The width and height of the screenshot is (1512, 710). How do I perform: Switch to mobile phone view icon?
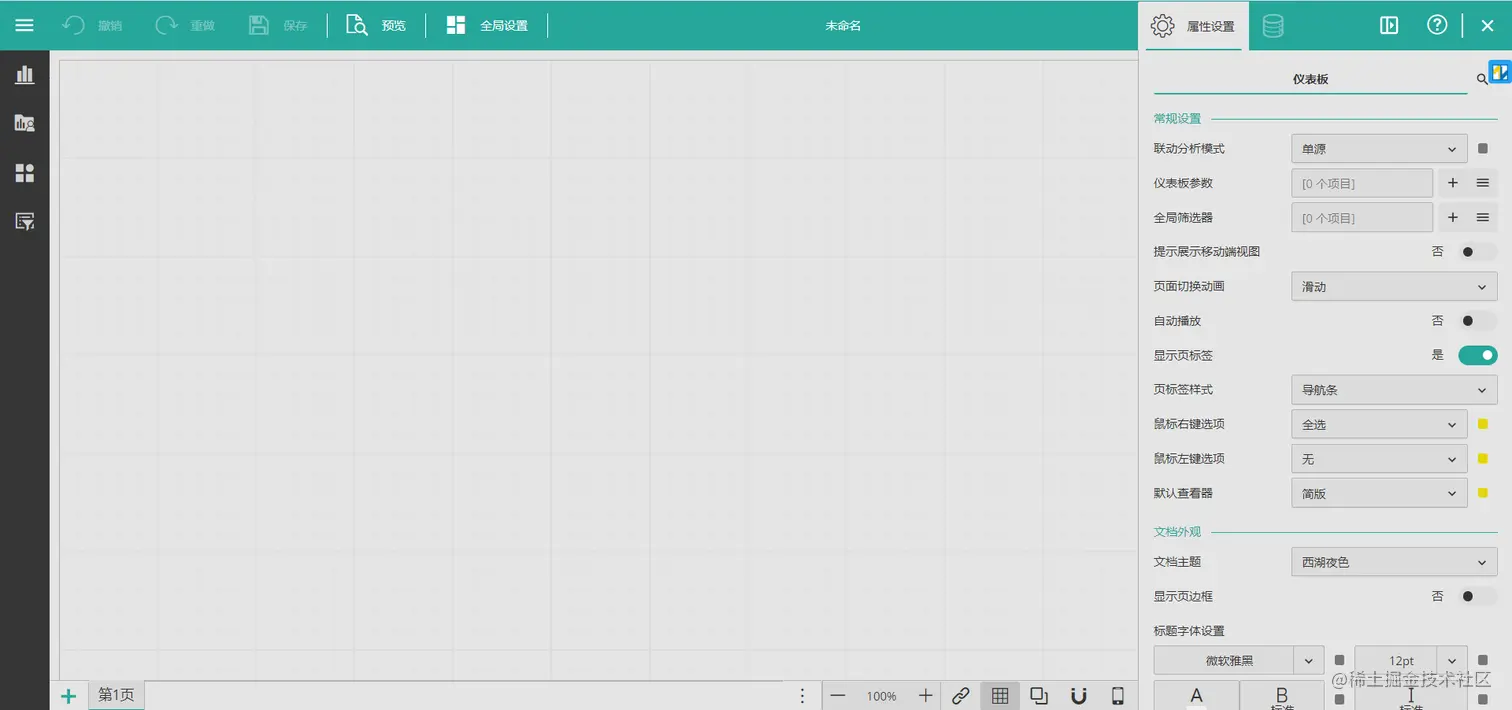pos(1118,696)
